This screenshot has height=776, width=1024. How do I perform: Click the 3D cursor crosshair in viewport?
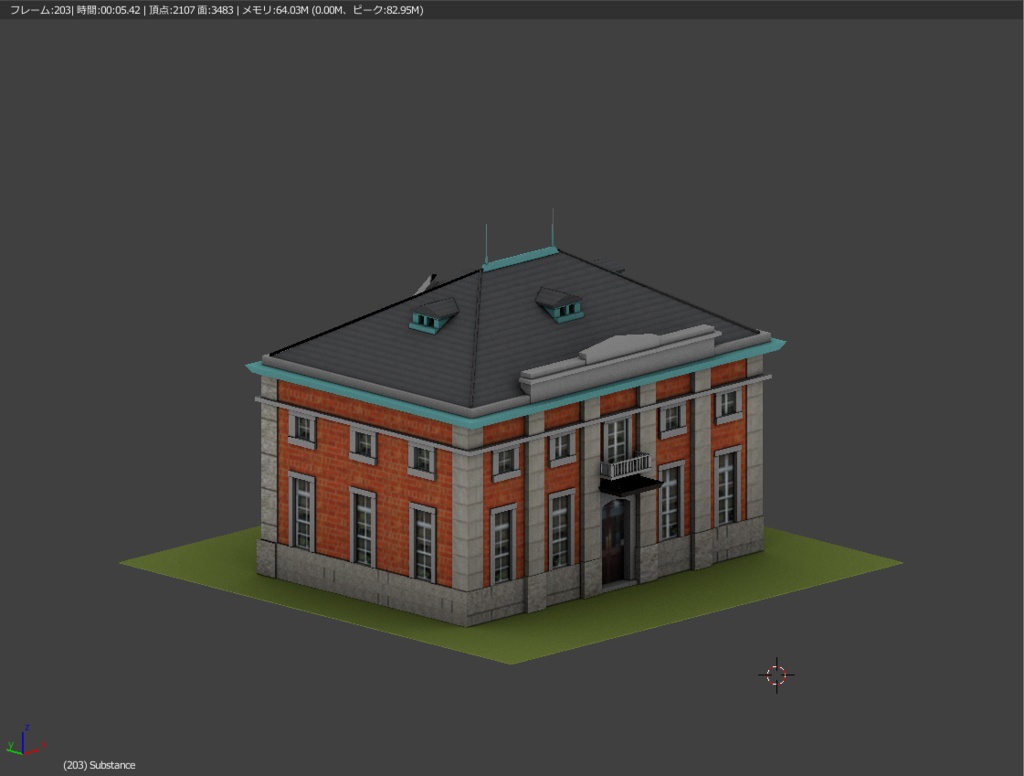coord(776,675)
